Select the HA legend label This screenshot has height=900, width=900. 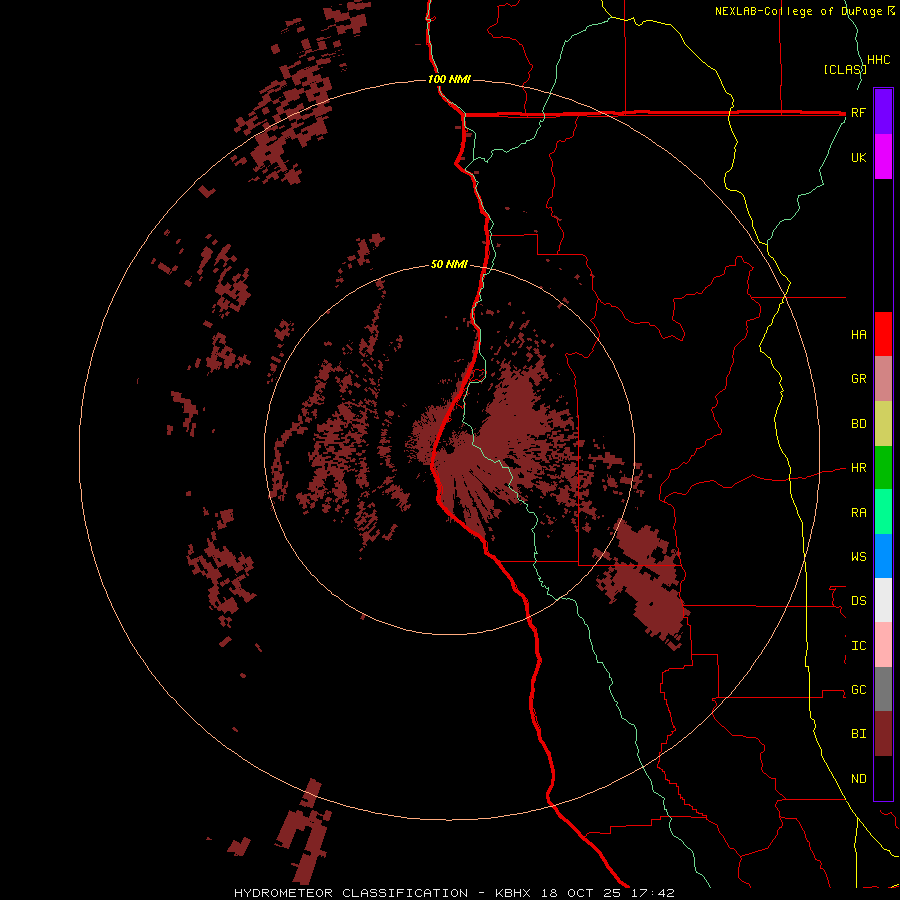coord(858,334)
